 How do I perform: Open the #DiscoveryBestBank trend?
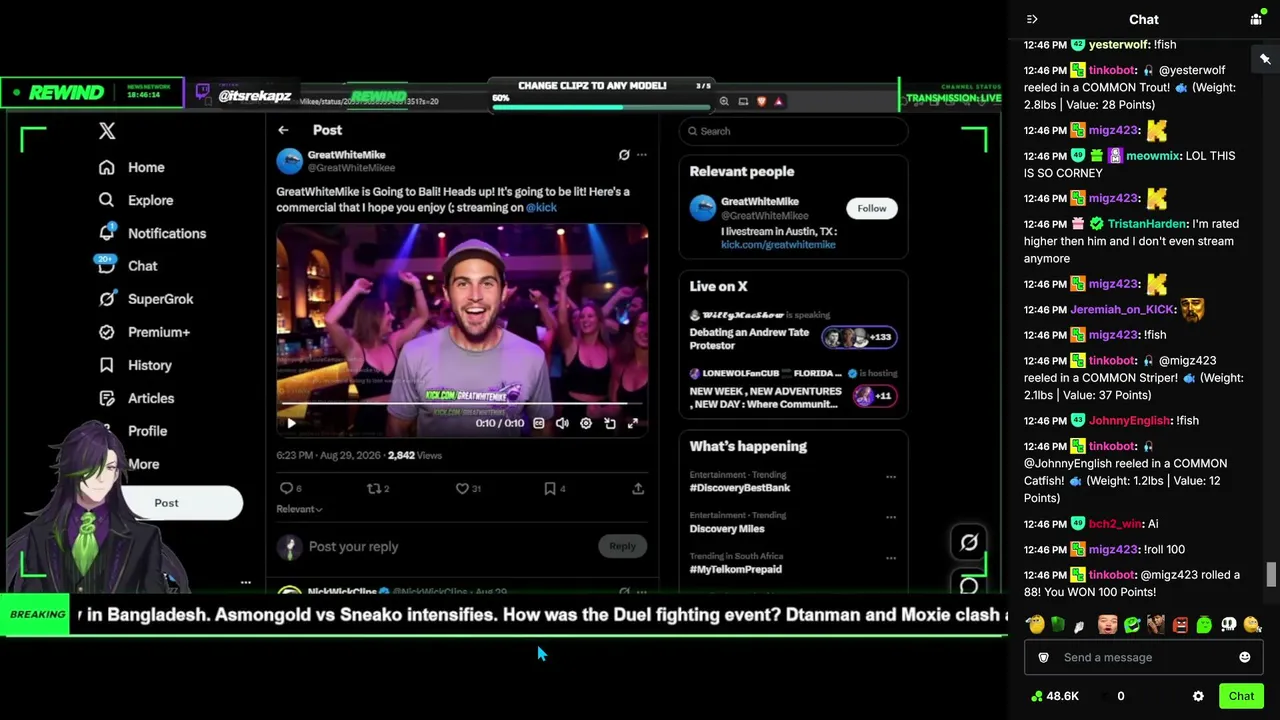tap(740, 487)
